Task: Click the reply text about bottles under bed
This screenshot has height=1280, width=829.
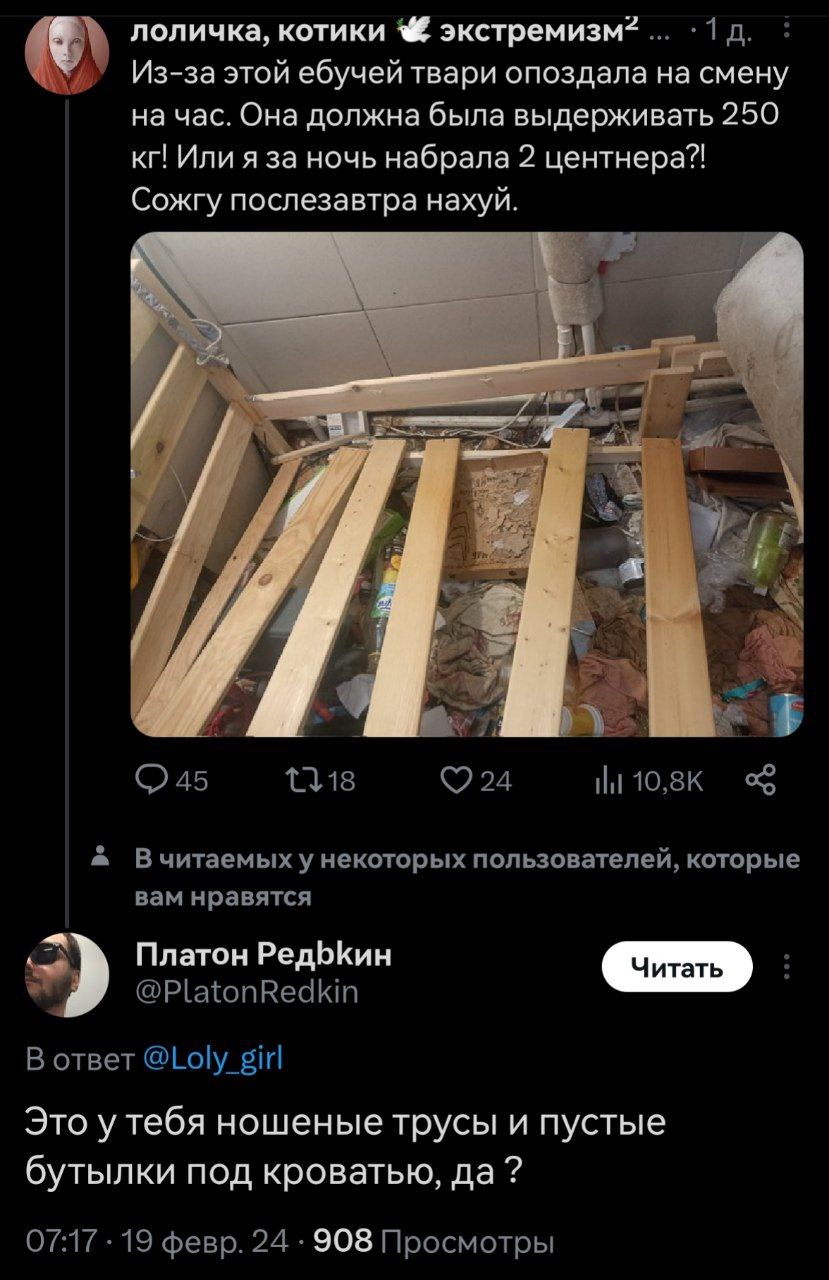Action: [344, 1145]
